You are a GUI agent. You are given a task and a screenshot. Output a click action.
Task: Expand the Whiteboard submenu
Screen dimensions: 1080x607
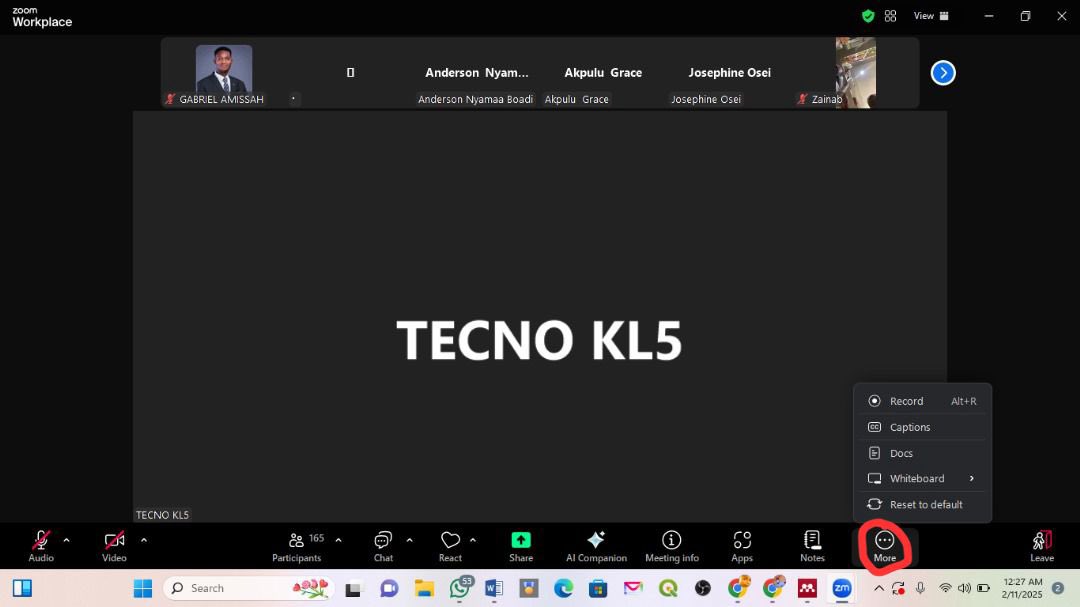(922, 479)
